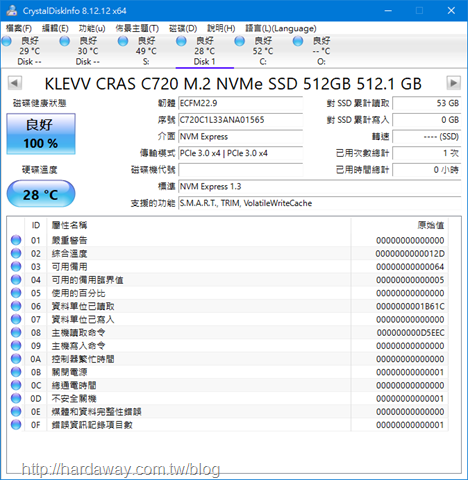Click the status icon of attribute 0B
The width and height of the screenshot is (468, 480).
point(16,372)
